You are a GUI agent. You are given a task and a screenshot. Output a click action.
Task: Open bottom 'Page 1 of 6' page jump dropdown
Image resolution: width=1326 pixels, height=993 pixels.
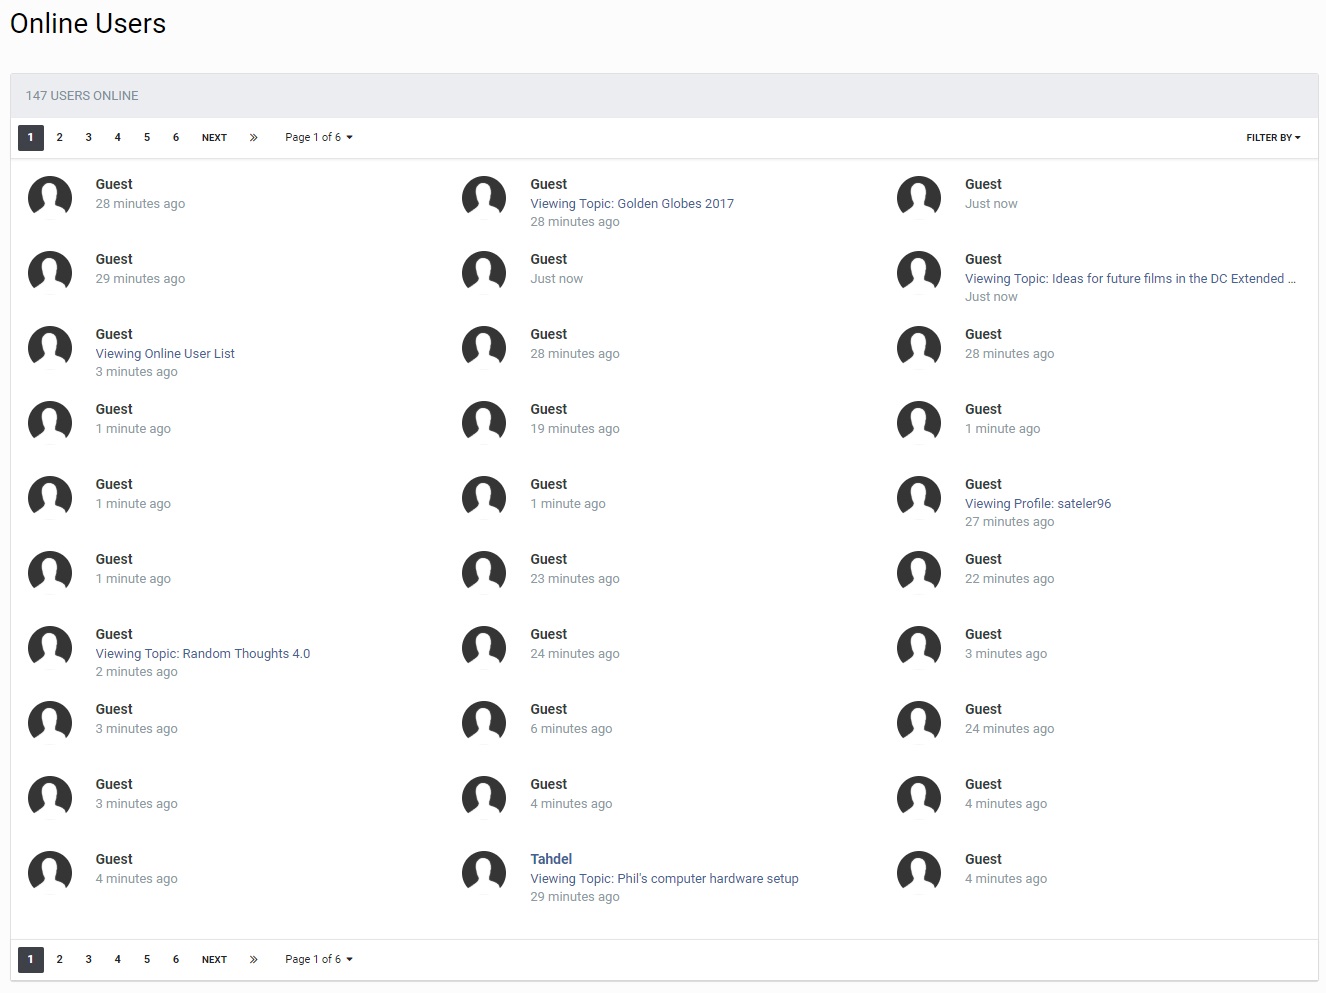pyautogui.click(x=318, y=960)
